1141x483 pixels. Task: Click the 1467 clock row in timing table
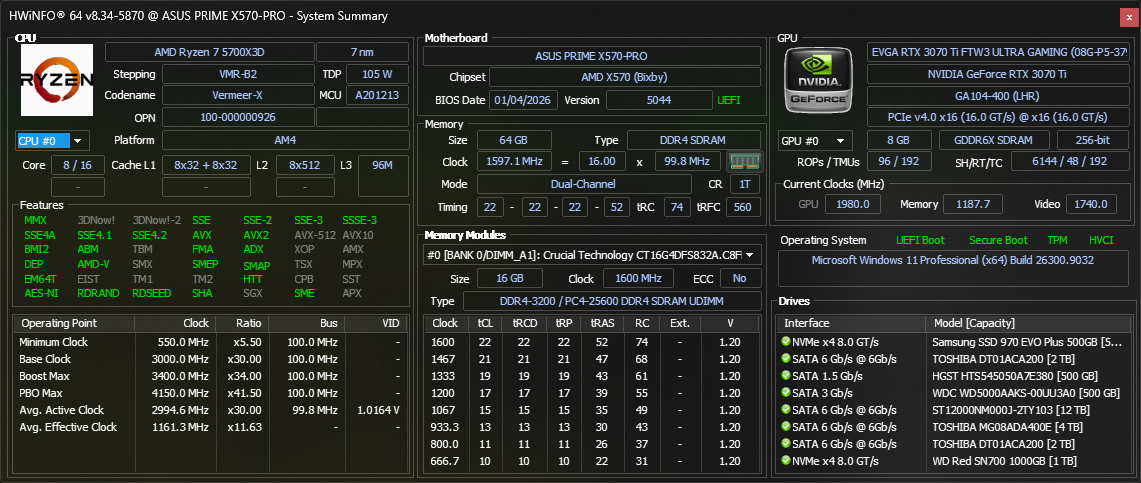[x=592, y=359]
